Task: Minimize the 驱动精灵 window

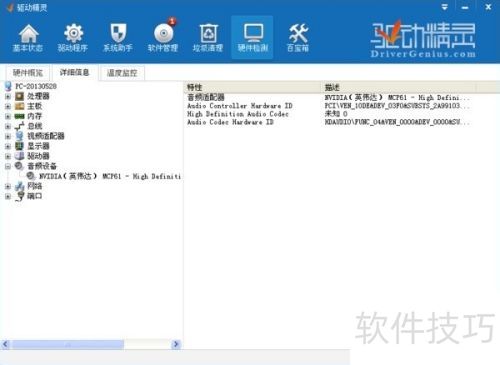Action: pos(465,7)
